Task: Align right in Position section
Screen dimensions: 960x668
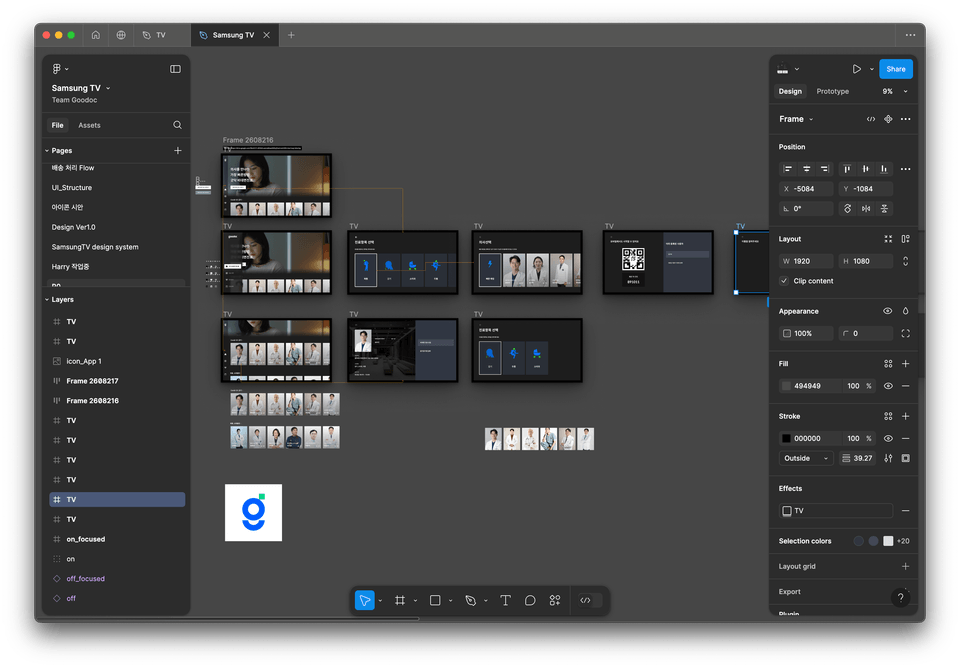Action: [824, 168]
